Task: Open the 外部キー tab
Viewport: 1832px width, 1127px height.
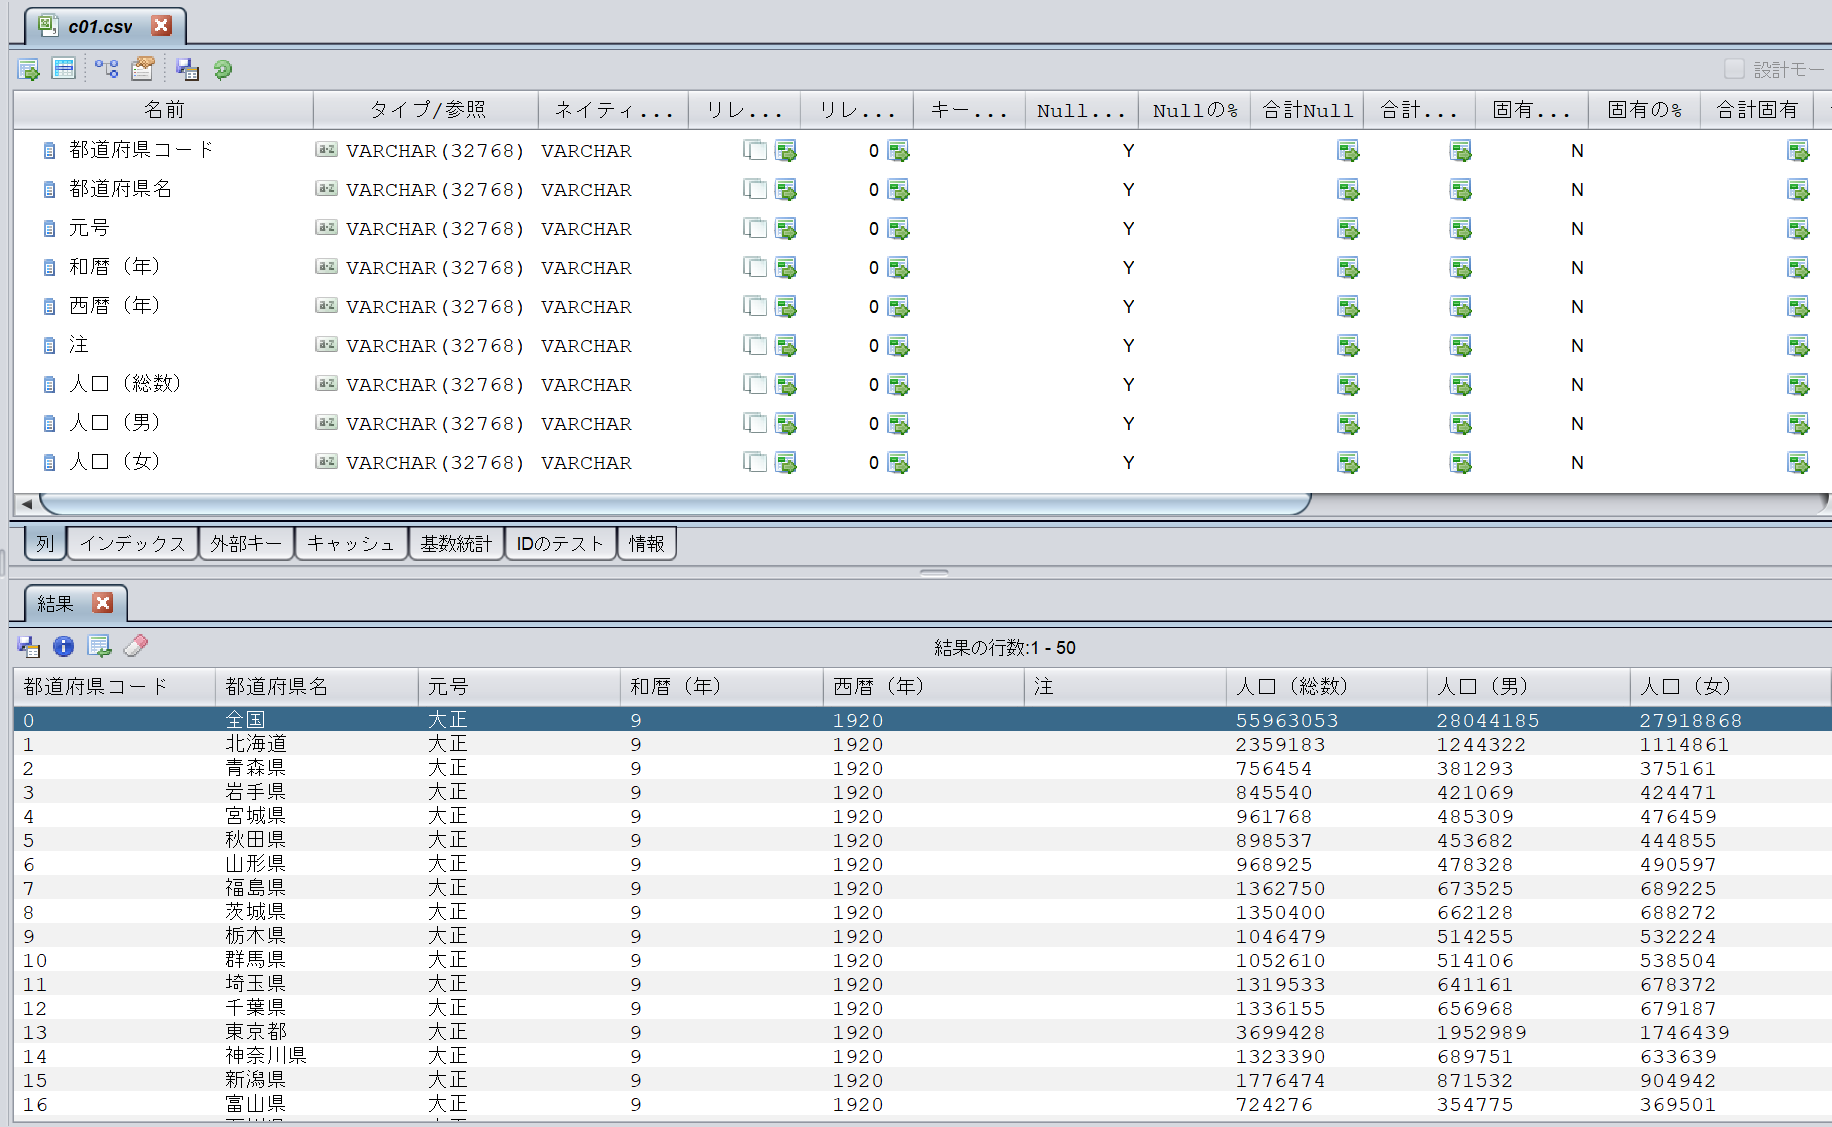Action: (x=246, y=543)
